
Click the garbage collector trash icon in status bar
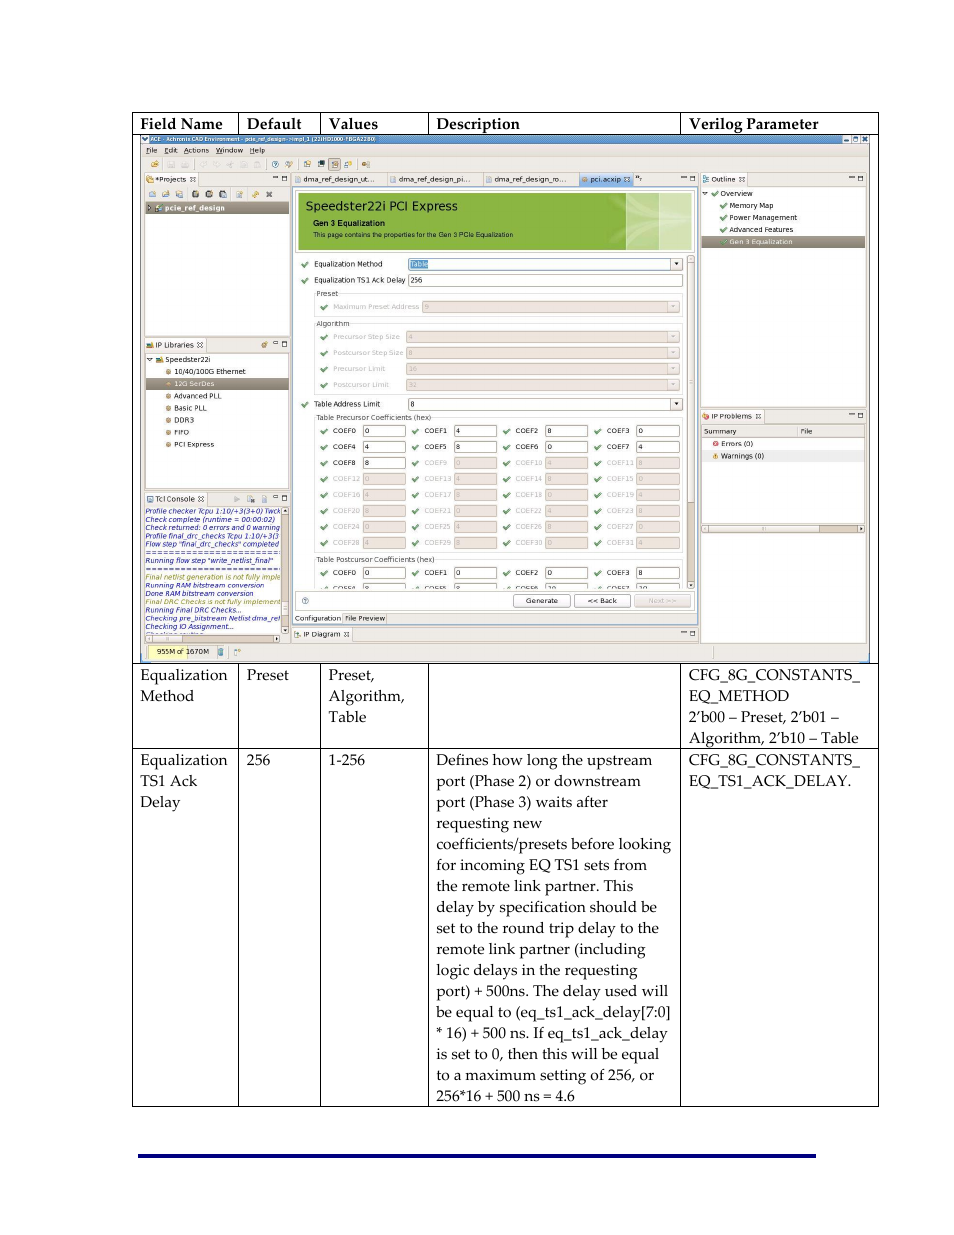[x=220, y=652]
